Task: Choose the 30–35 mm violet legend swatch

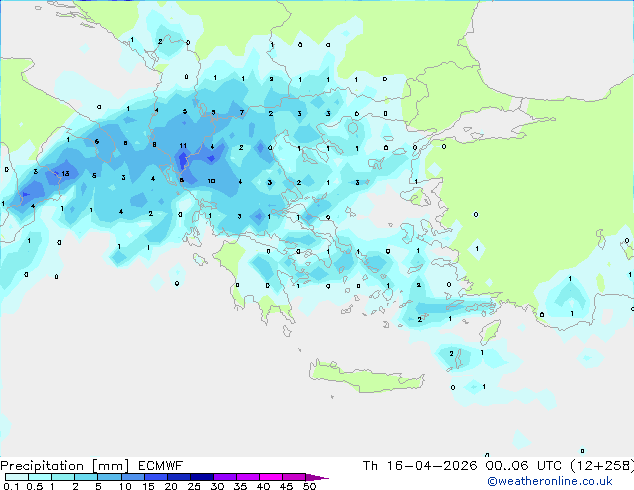Action: click(x=224, y=477)
